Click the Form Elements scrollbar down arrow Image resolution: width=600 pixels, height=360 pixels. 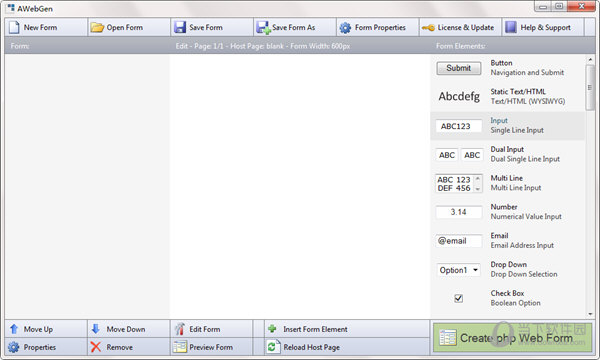(x=590, y=314)
